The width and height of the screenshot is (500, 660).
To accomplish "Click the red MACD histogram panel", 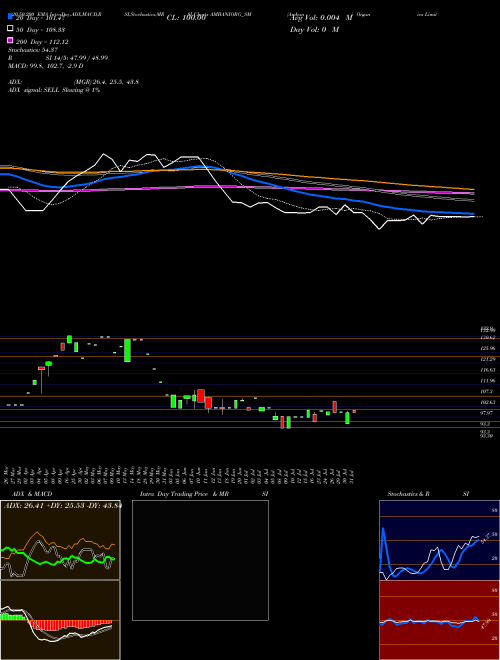I will 60,620.
